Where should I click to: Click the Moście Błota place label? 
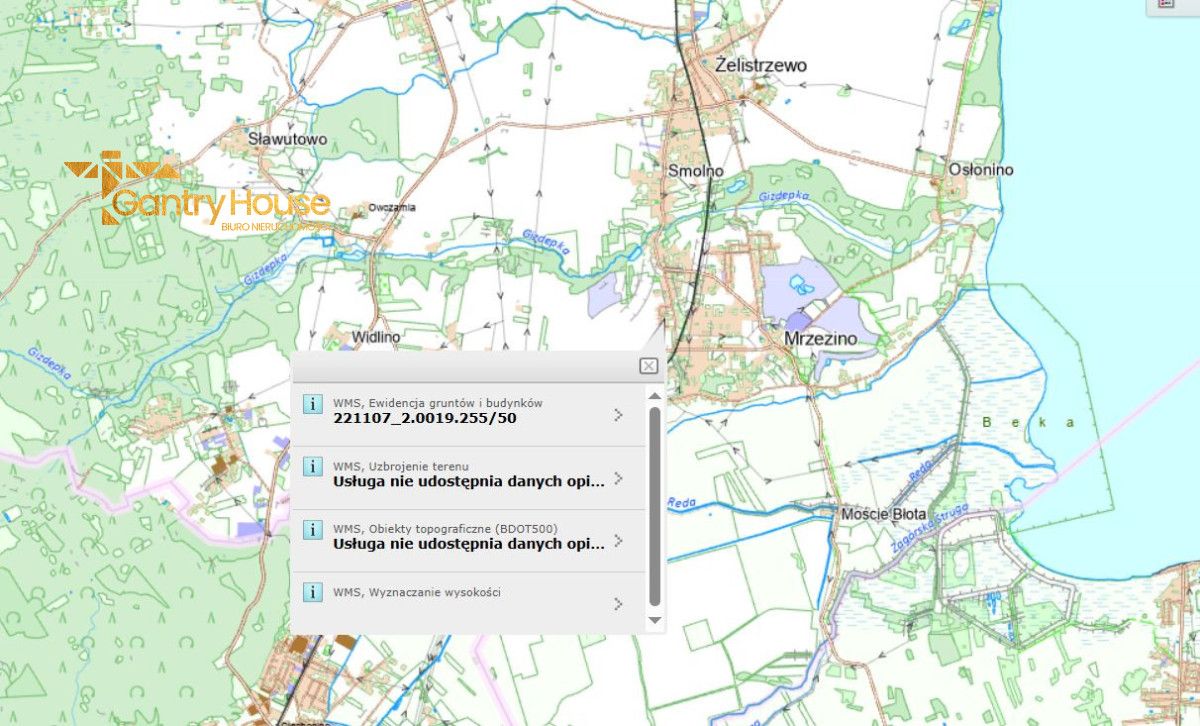(x=882, y=511)
